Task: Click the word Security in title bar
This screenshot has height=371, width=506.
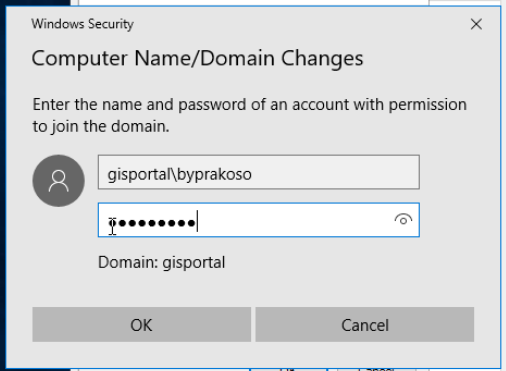Action: click(111, 24)
